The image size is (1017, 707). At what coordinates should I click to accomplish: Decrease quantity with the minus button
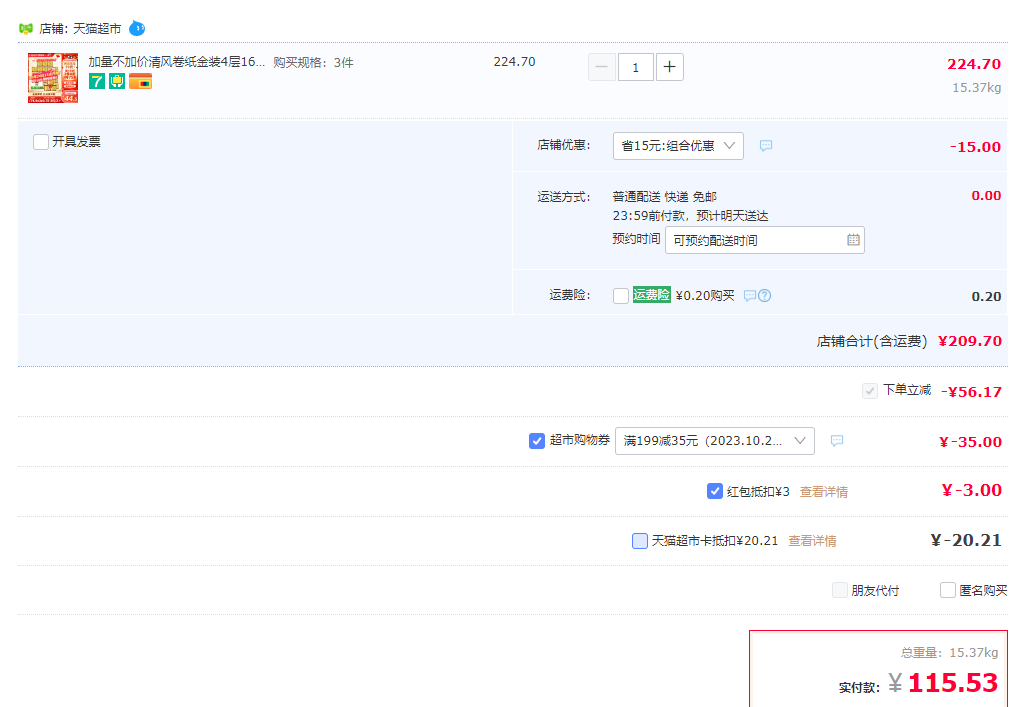pyautogui.click(x=602, y=67)
